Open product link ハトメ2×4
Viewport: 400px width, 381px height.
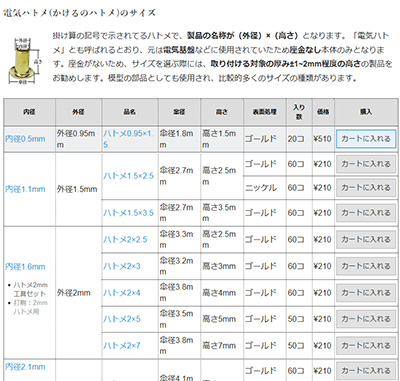click(x=122, y=293)
